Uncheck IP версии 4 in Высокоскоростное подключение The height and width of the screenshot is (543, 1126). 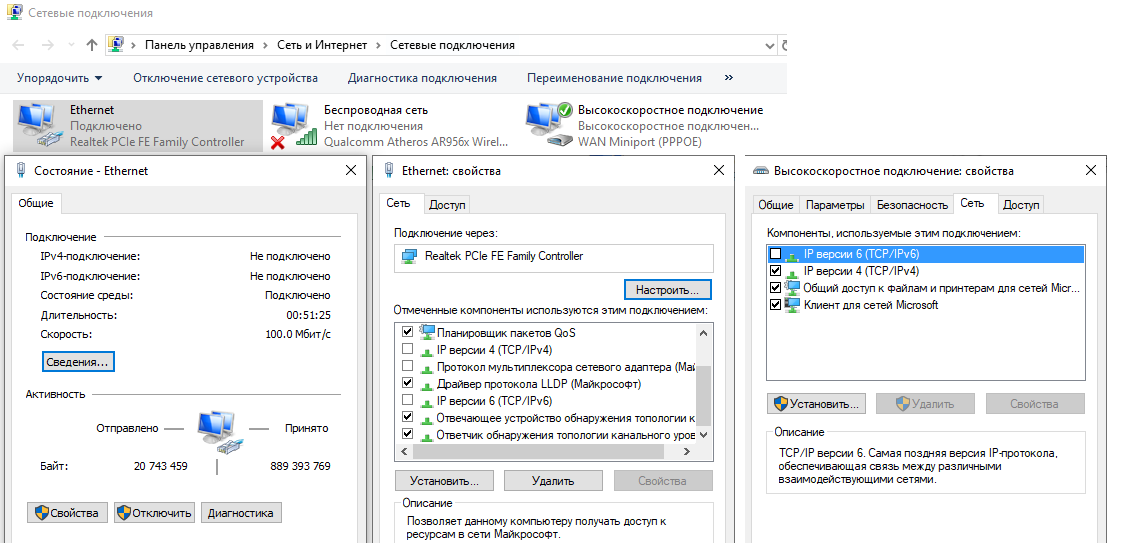tap(775, 271)
